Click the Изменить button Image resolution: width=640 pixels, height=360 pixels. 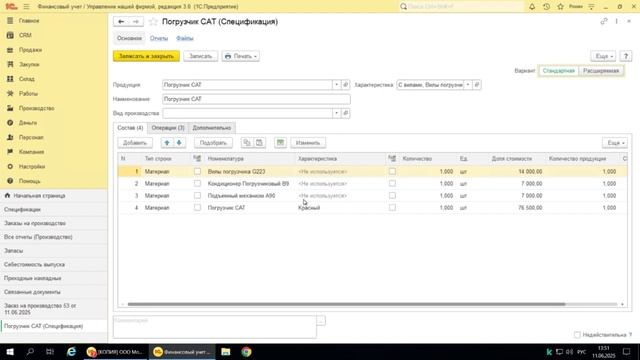pos(308,142)
